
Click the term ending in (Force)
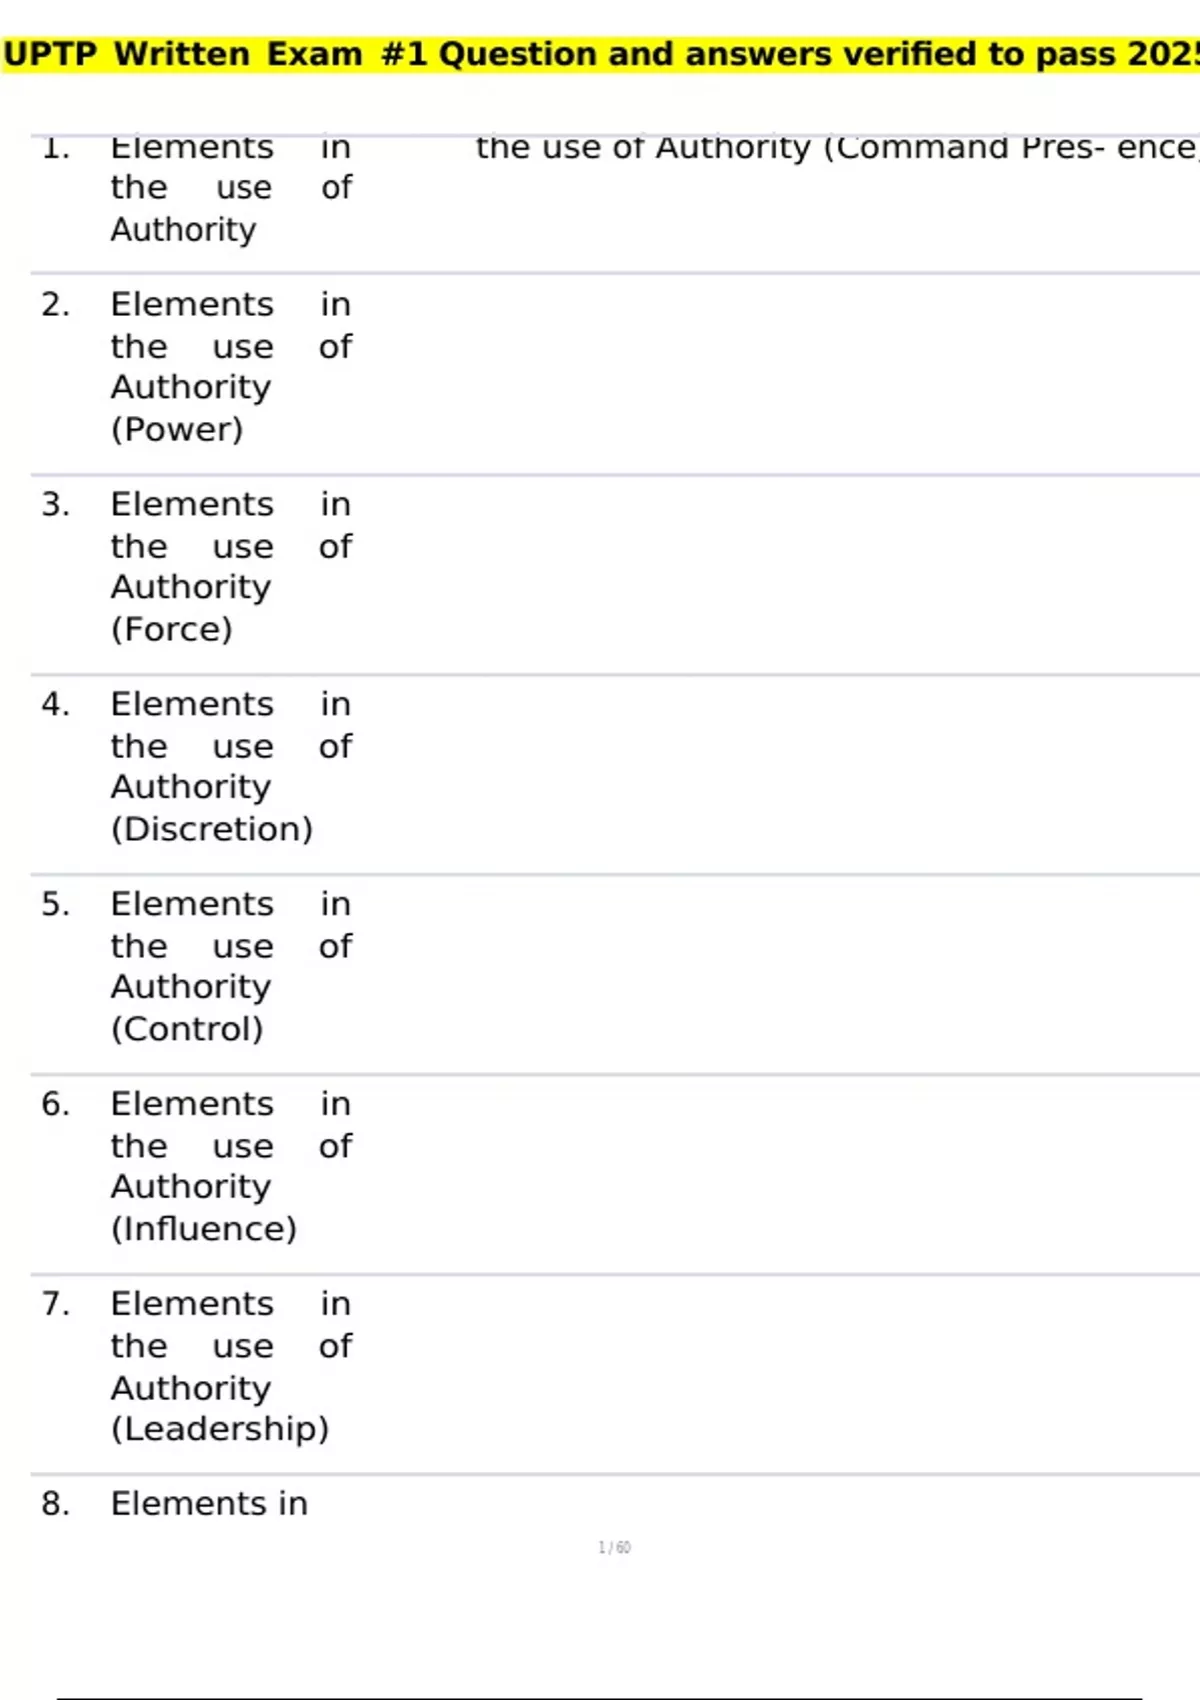pos(231,566)
